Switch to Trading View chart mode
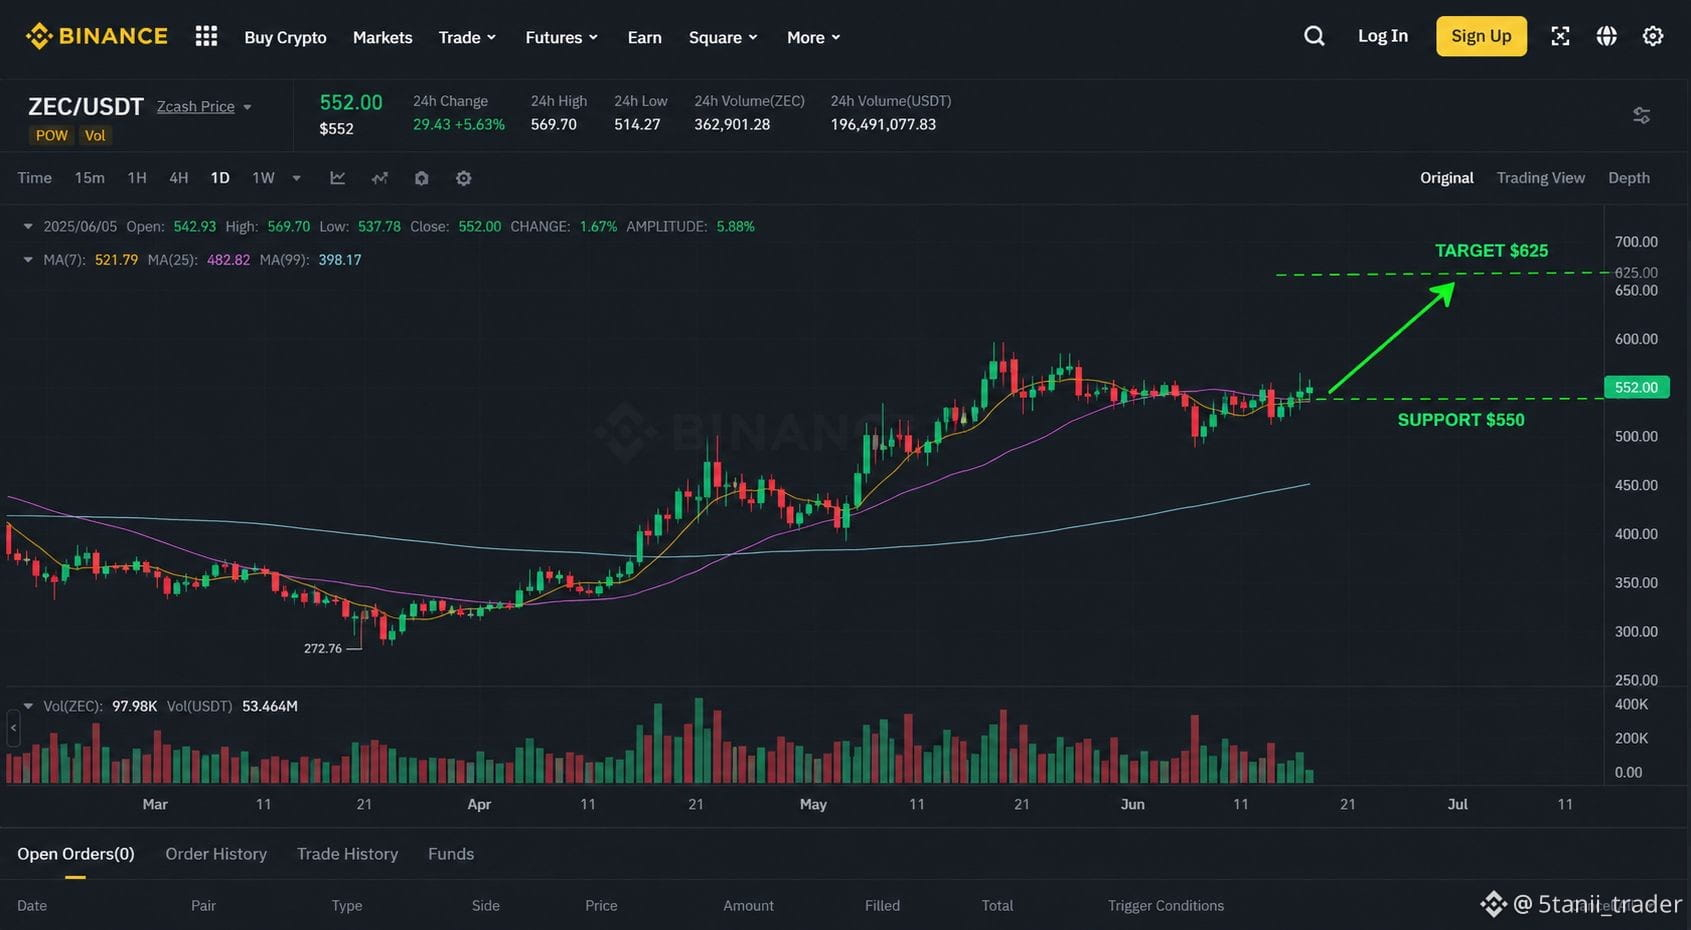The height and width of the screenshot is (930, 1691). (1540, 178)
